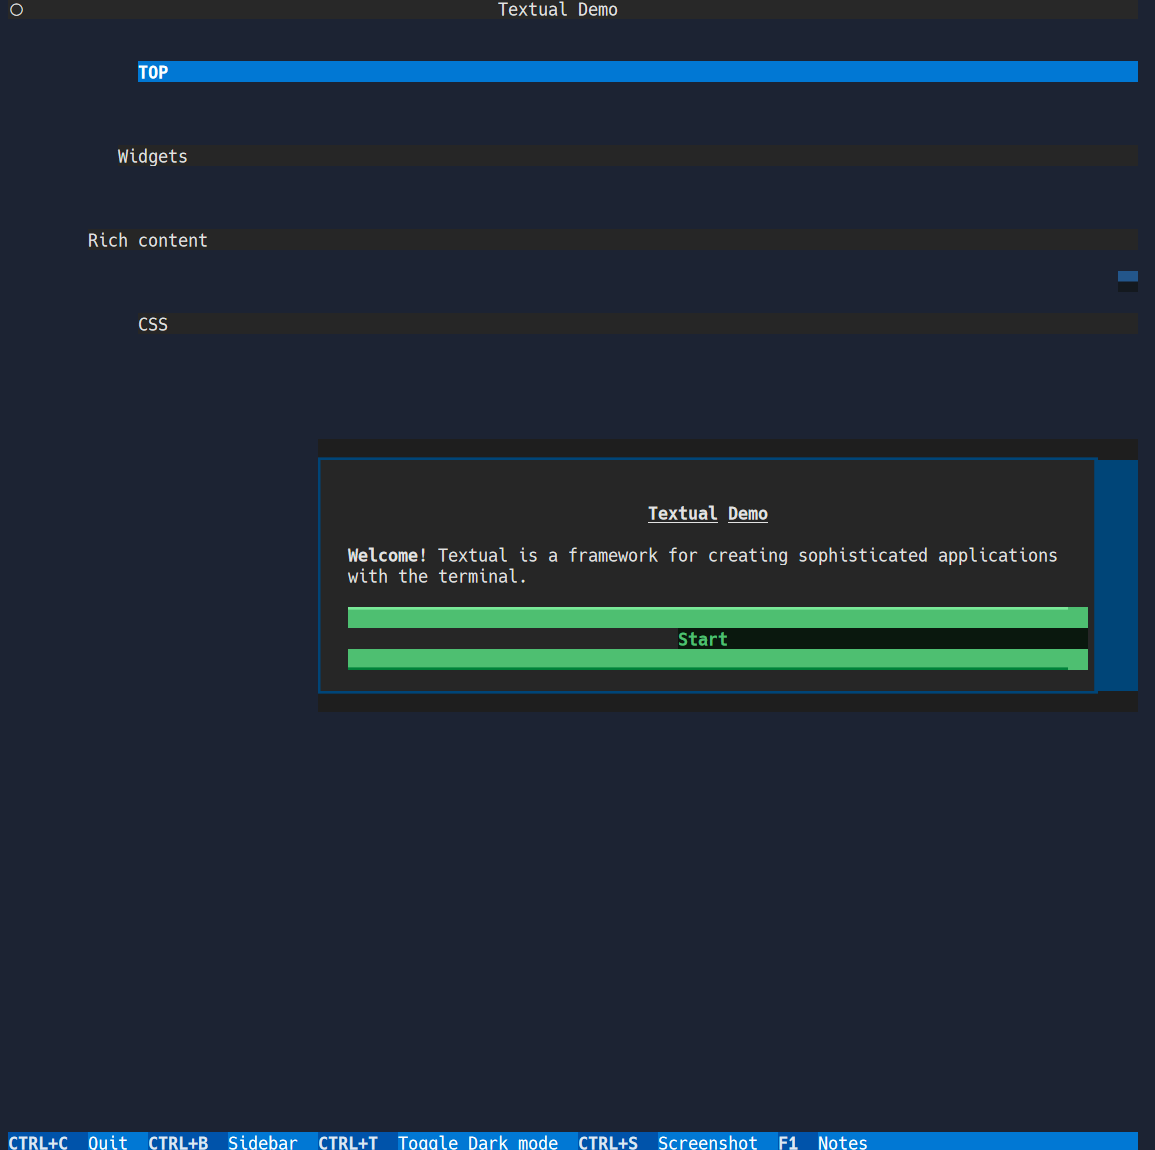Click the F1 key label

(x=787, y=1142)
